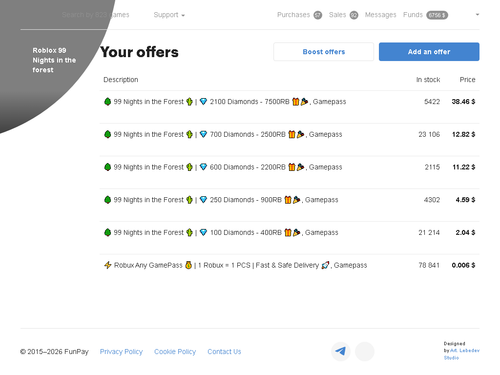
Task: Open the Sales page
Action: (343, 15)
